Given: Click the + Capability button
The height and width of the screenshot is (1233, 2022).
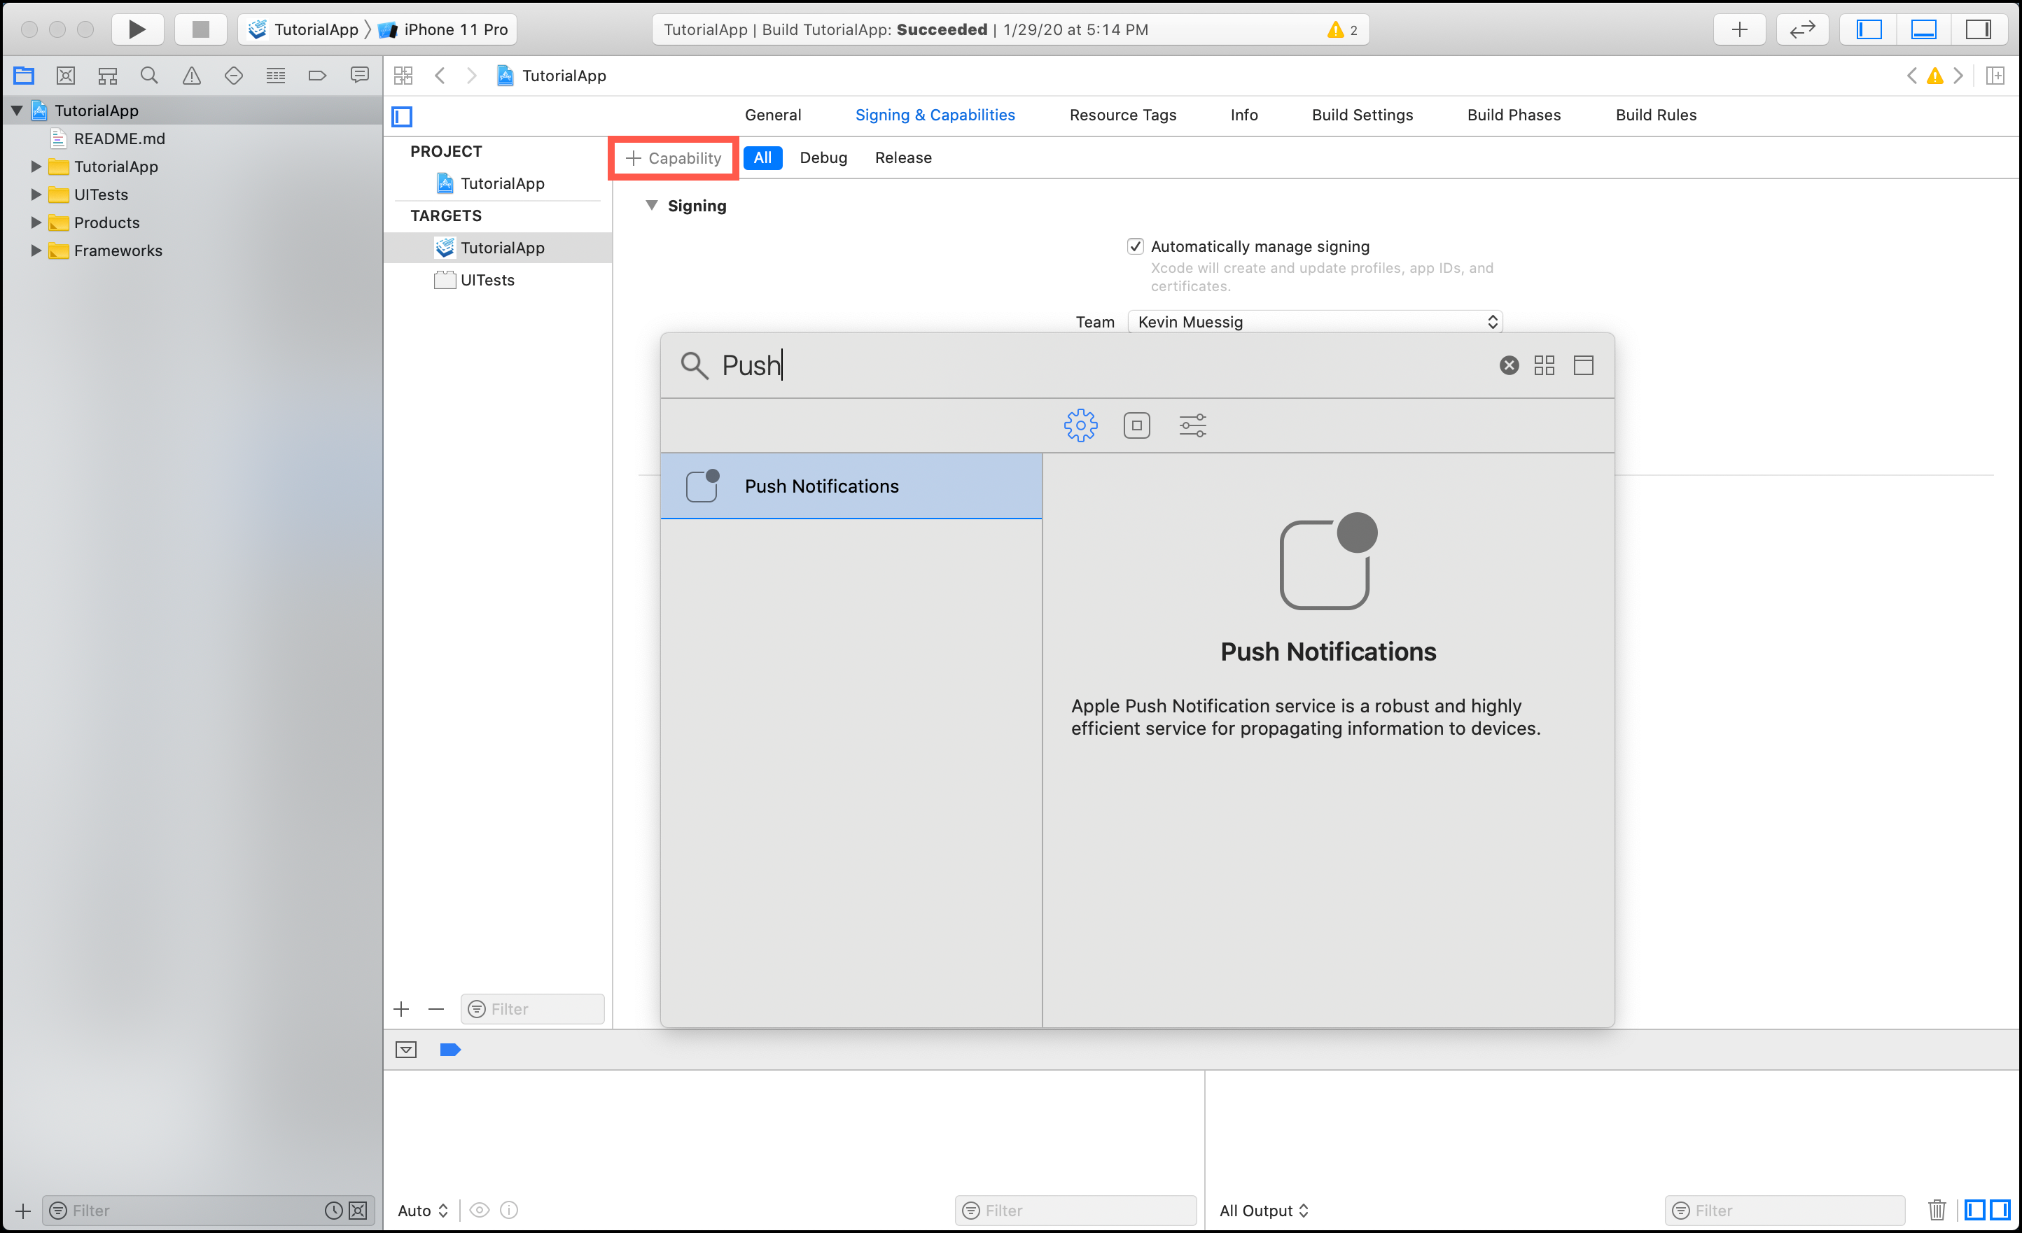Looking at the screenshot, I should [674, 158].
